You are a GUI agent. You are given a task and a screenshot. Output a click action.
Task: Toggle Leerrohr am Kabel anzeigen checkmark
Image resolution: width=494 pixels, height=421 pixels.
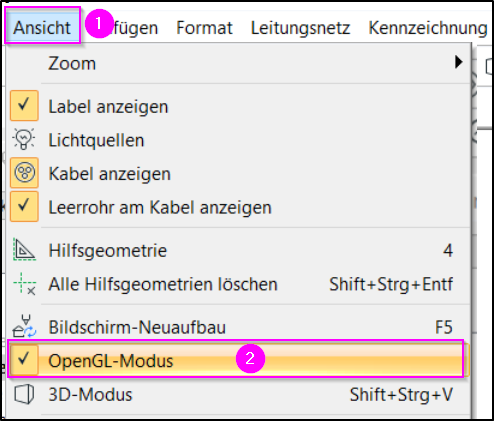coord(24,206)
